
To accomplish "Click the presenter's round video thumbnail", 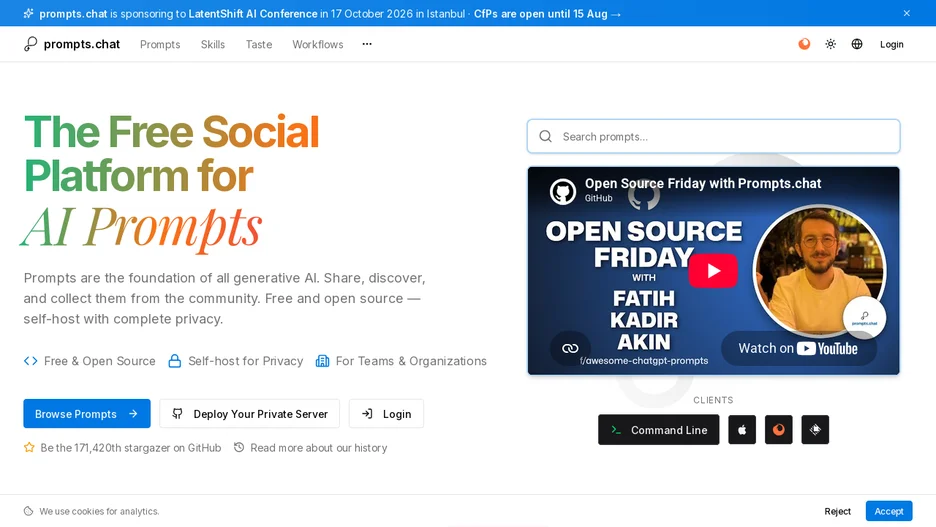I will click(x=819, y=271).
